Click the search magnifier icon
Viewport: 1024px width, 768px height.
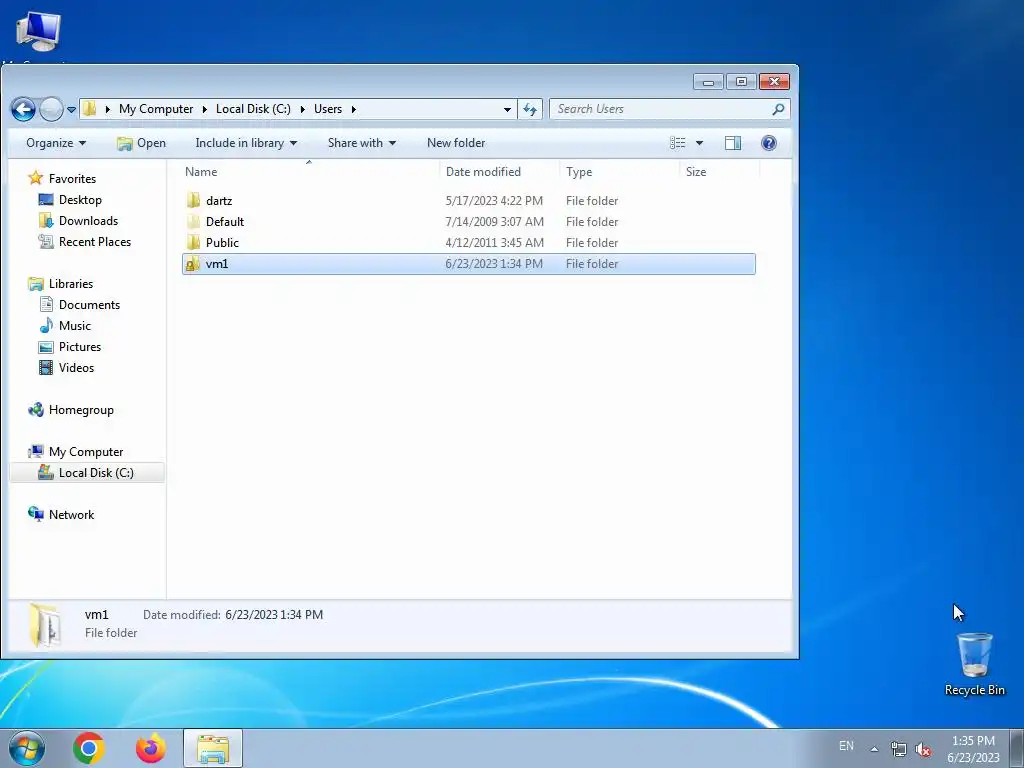tap(778, 109)
